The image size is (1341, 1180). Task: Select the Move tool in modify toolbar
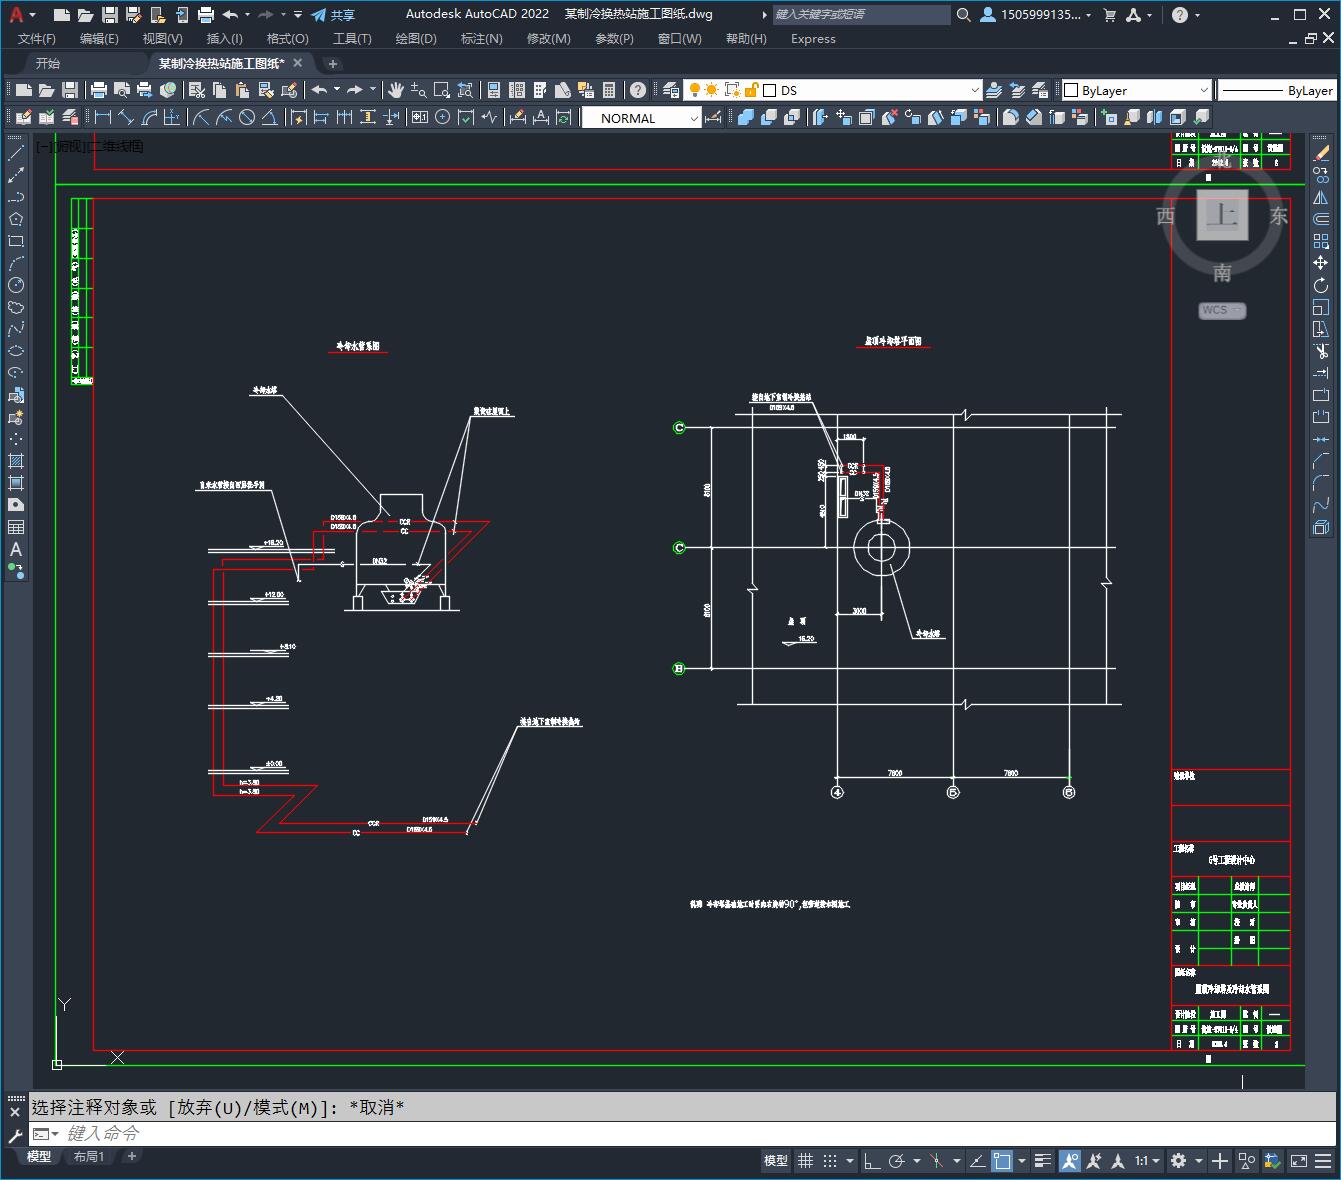click(x=1321, y=263)
